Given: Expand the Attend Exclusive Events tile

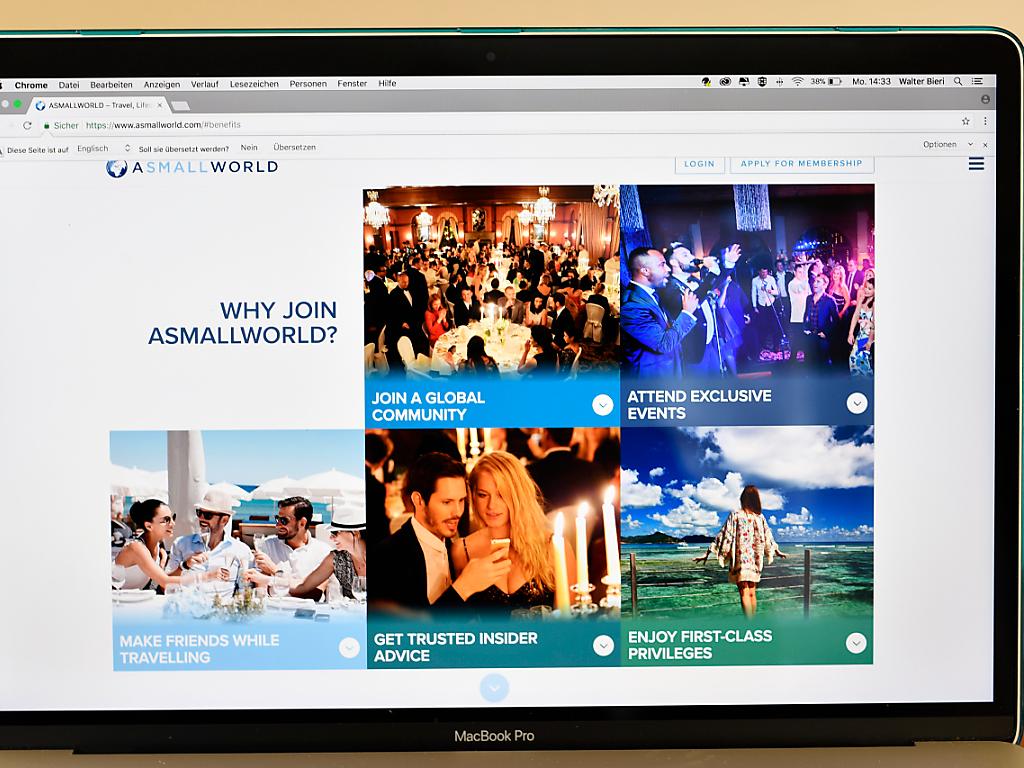Looking at the screenshot, I should (857, 403).
